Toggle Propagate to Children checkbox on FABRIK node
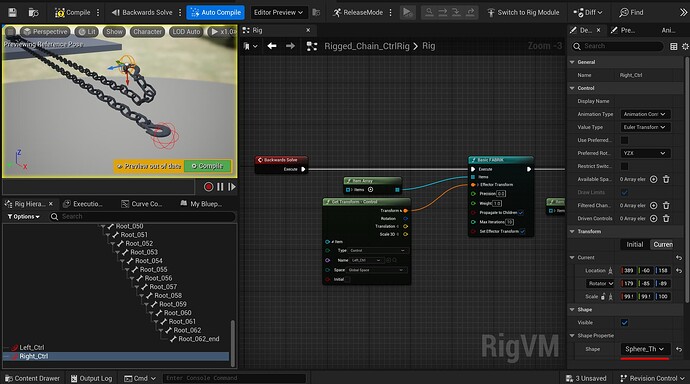The width and height of the screenshot is (690, 384). 521,212
